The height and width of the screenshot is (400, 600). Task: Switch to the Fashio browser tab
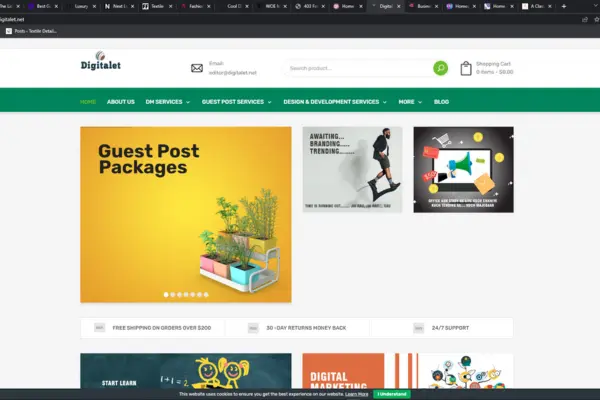tap(193, 6)
